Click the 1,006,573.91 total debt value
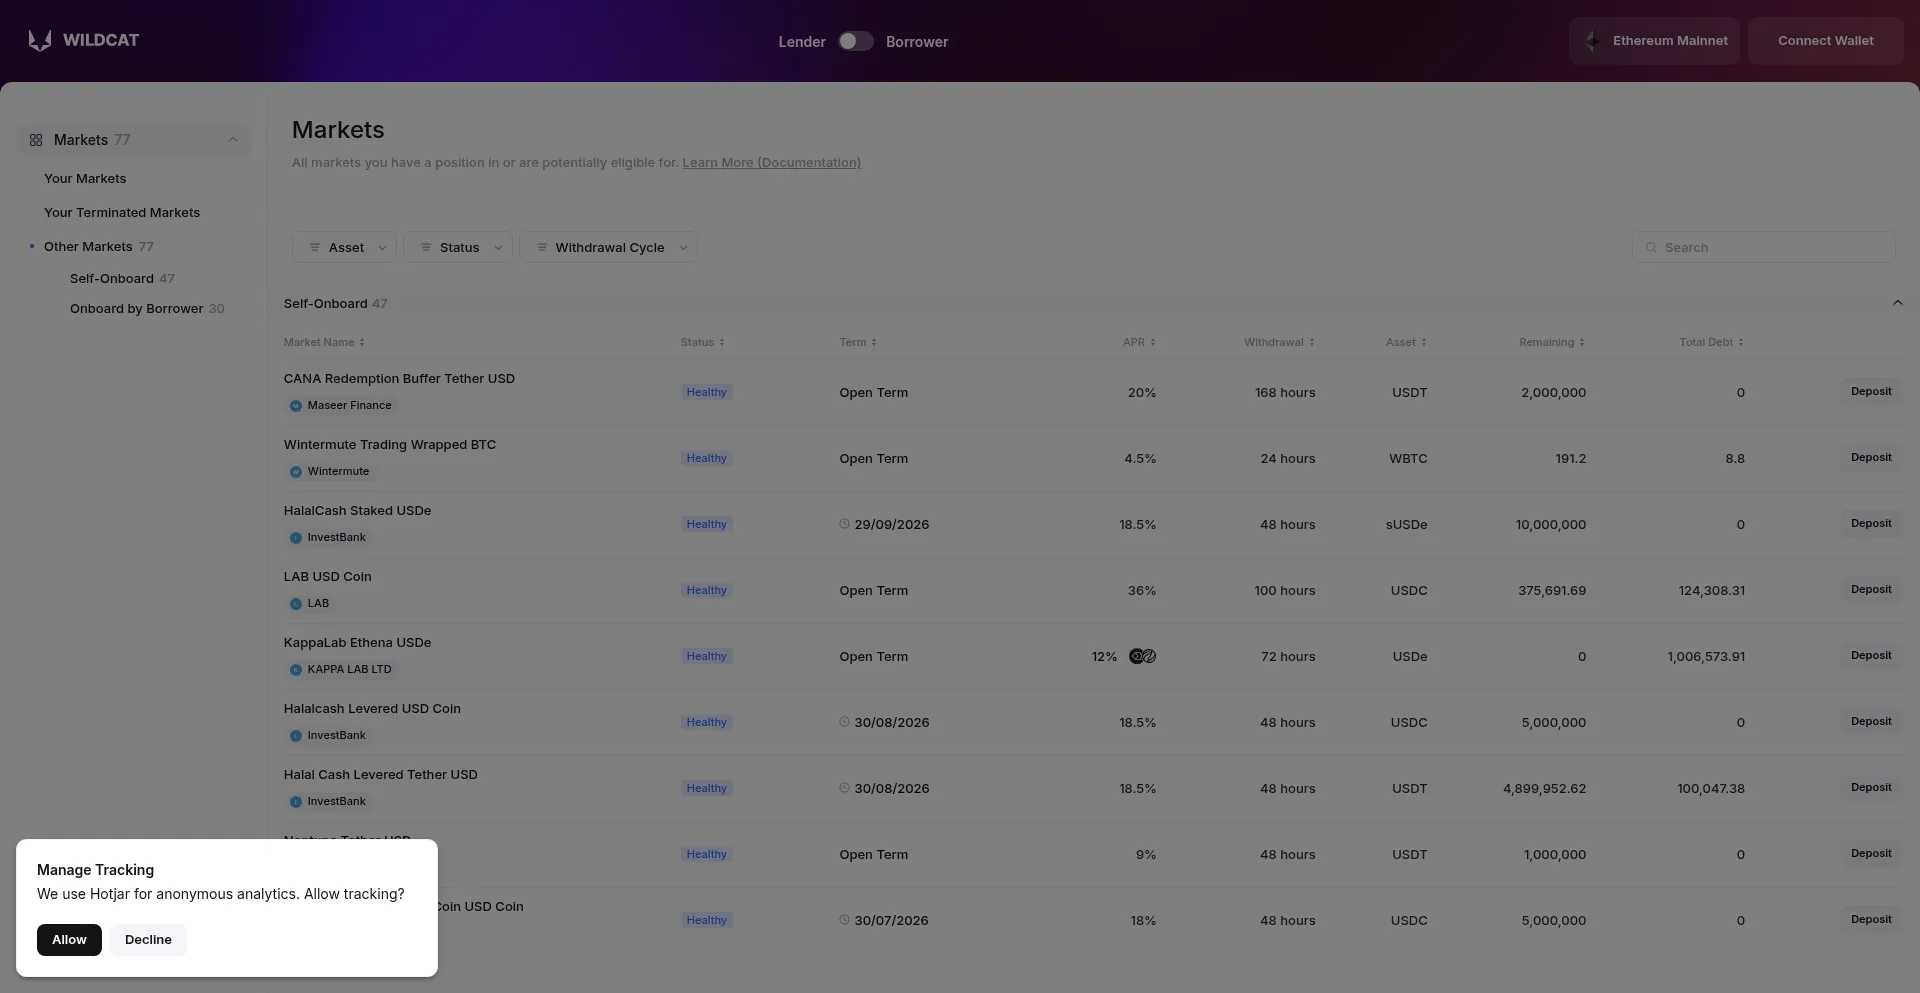This screenshot has height=993, width=1920. click(1706, 657)
